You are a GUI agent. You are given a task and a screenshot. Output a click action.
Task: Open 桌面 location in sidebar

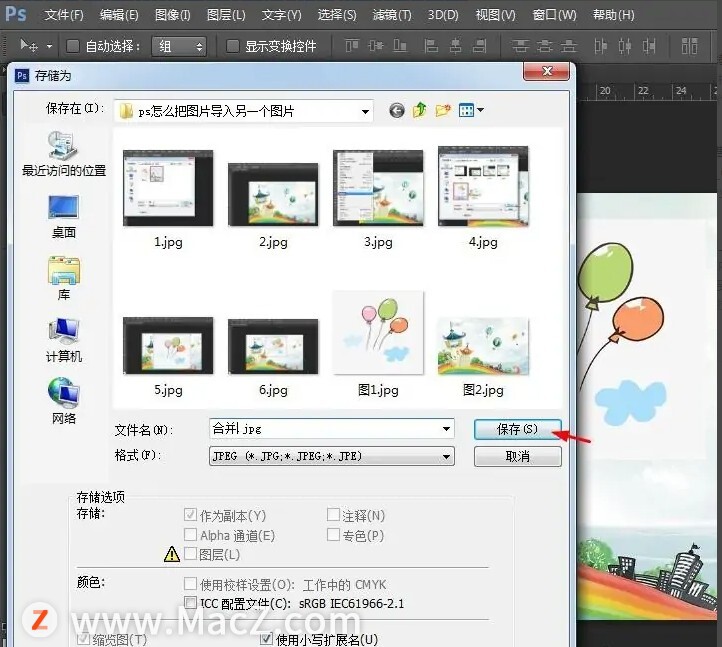(x=64, y=216)
